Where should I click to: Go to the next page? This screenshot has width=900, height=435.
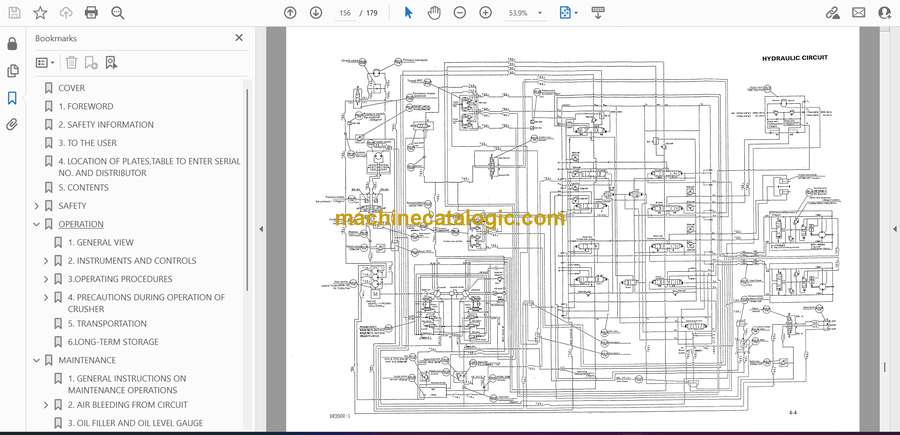click(x=316, y=13)
